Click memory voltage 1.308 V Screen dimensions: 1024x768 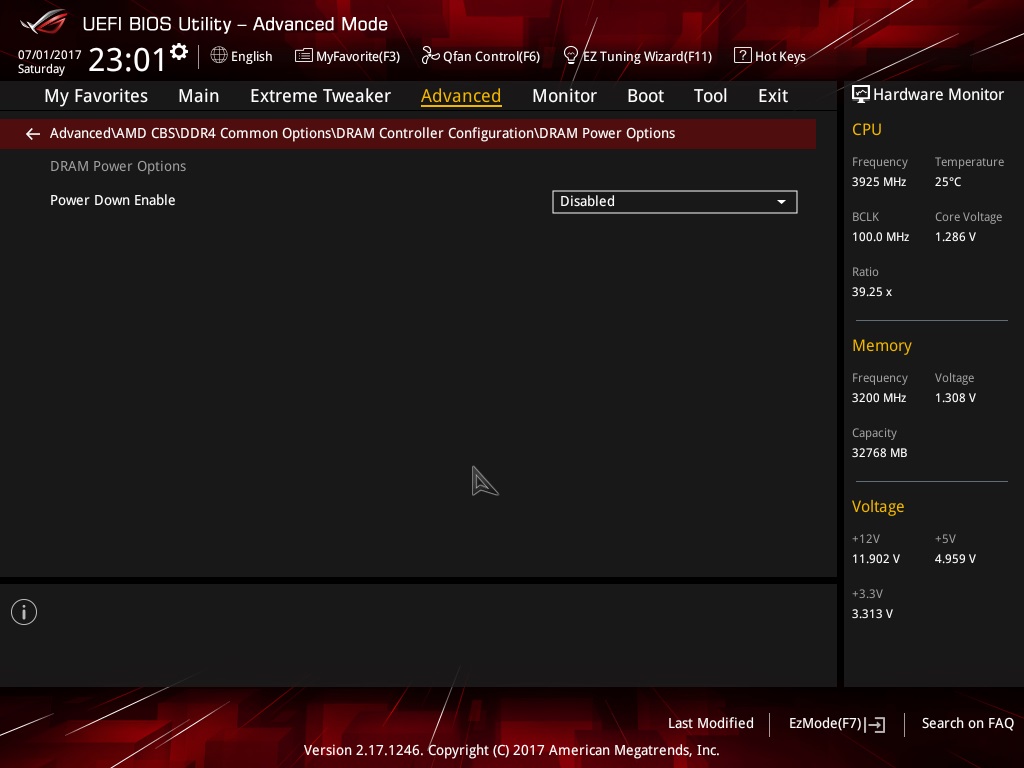click(955, 398)
